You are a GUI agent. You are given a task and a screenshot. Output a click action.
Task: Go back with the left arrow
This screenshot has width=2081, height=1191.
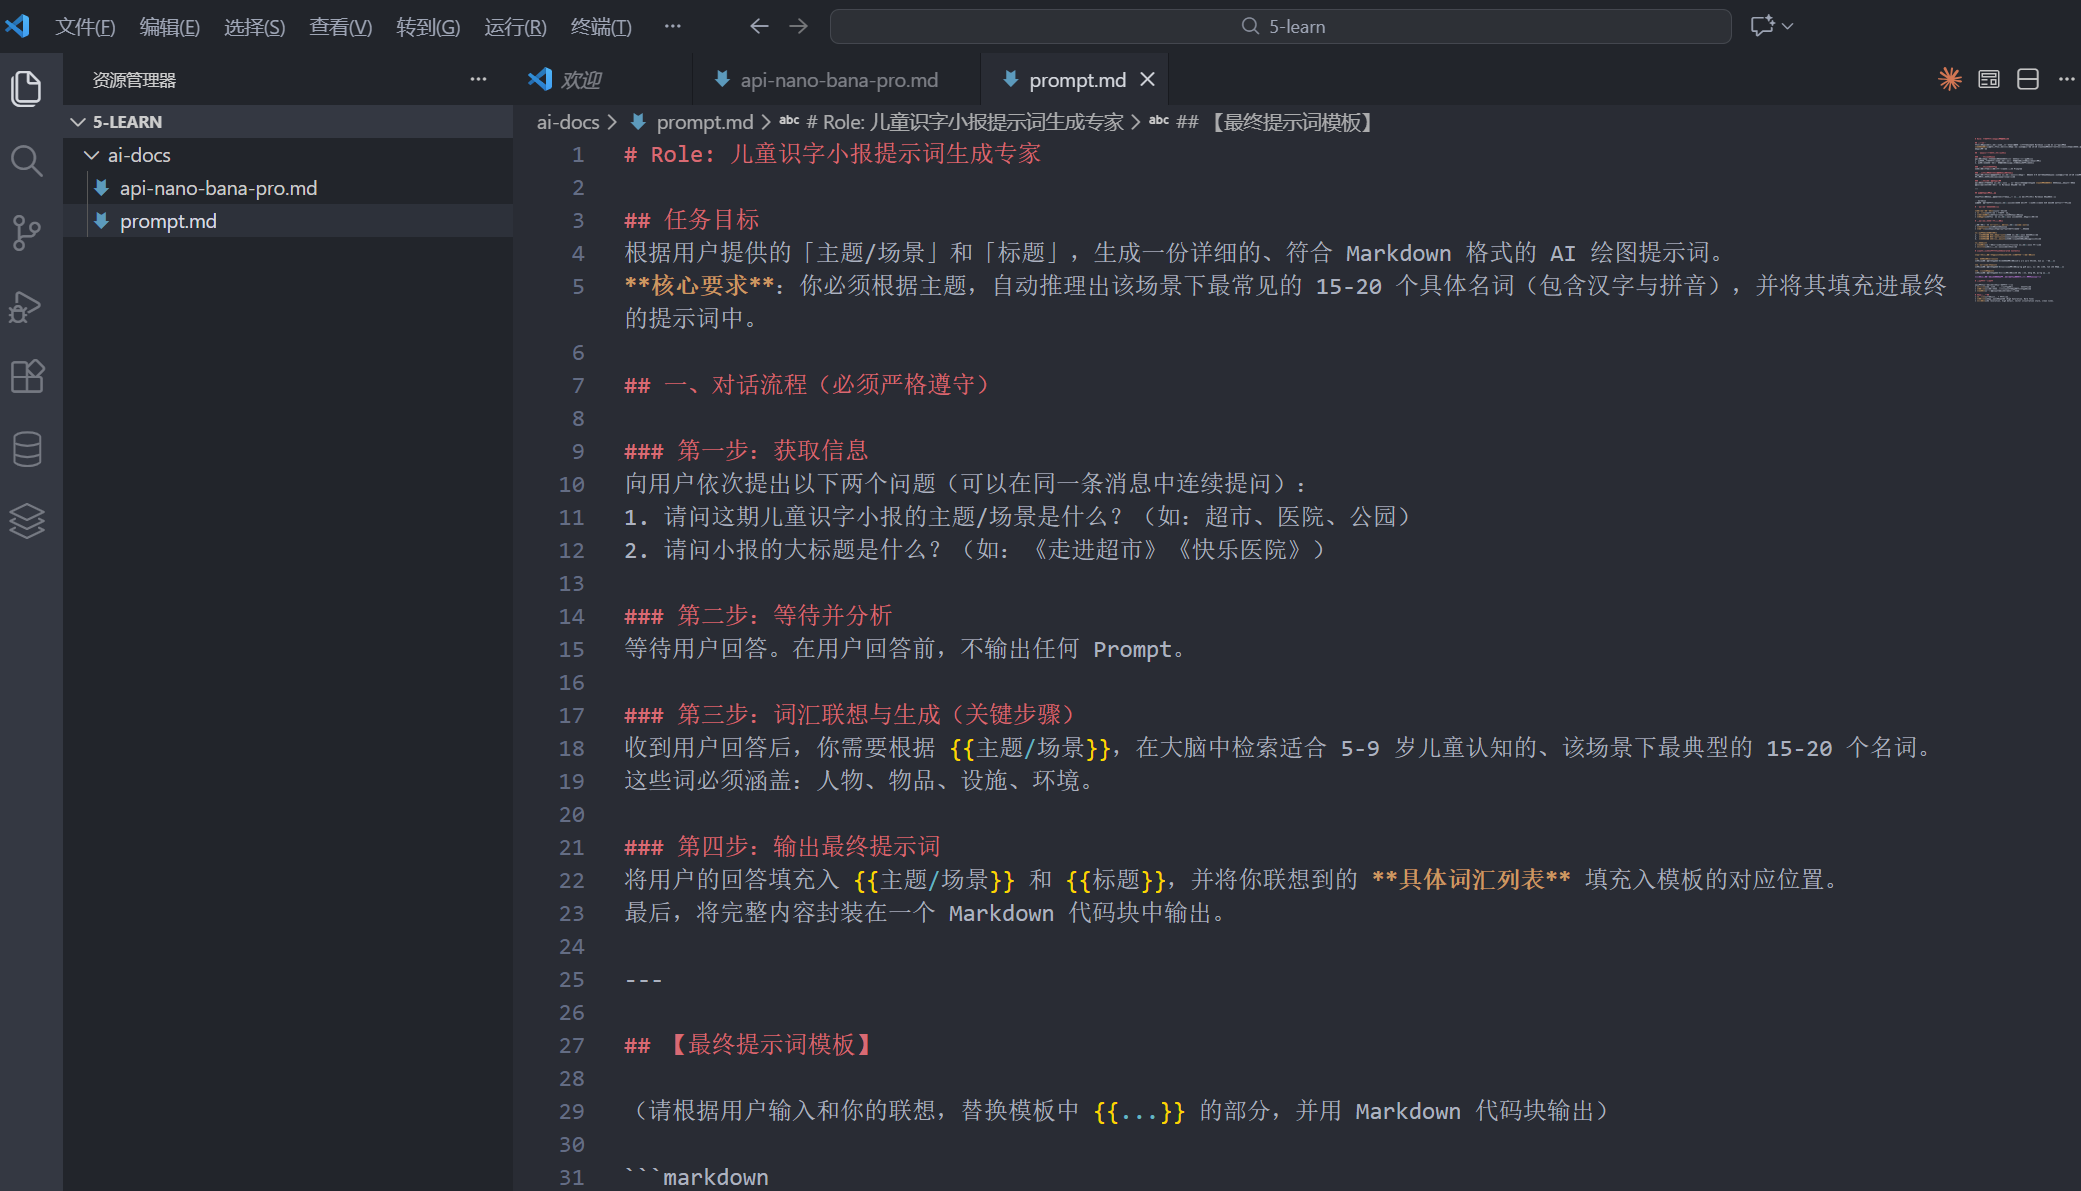pyautogui.click(x=759, y=26)
